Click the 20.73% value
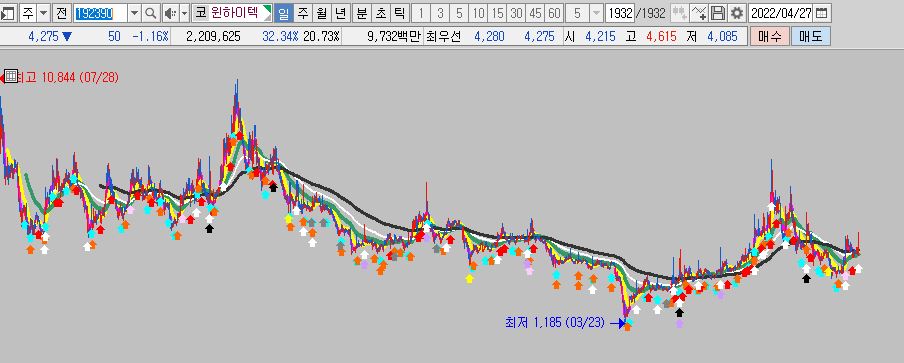 tap(321, 37)
